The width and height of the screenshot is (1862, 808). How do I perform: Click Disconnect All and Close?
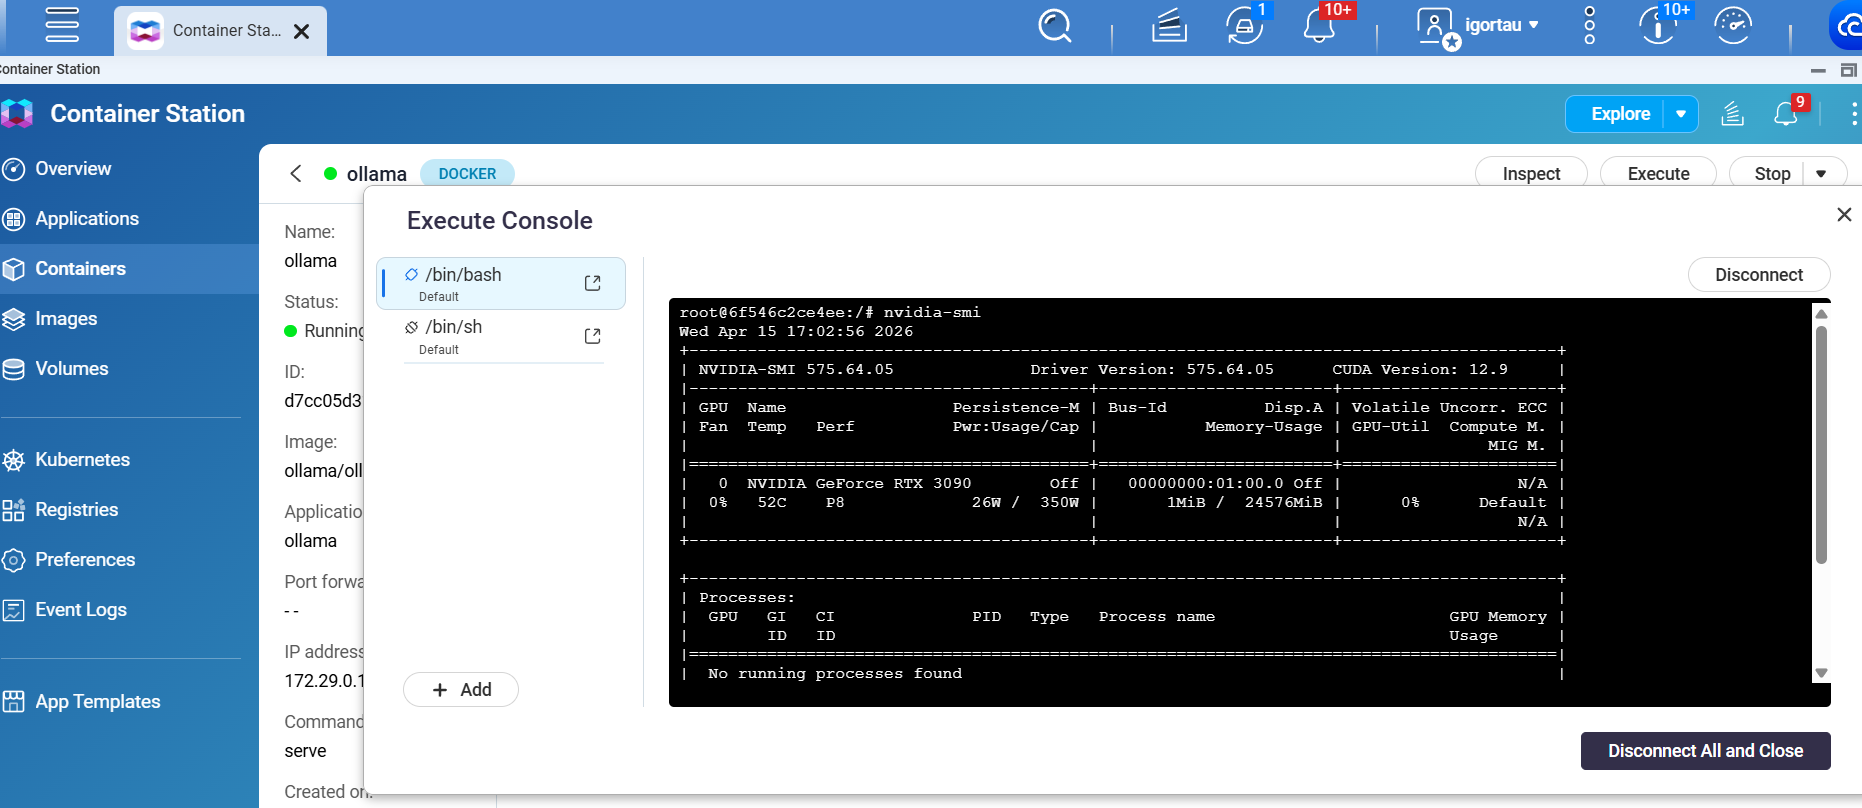pyautogui.click(x=1705, y=751)
